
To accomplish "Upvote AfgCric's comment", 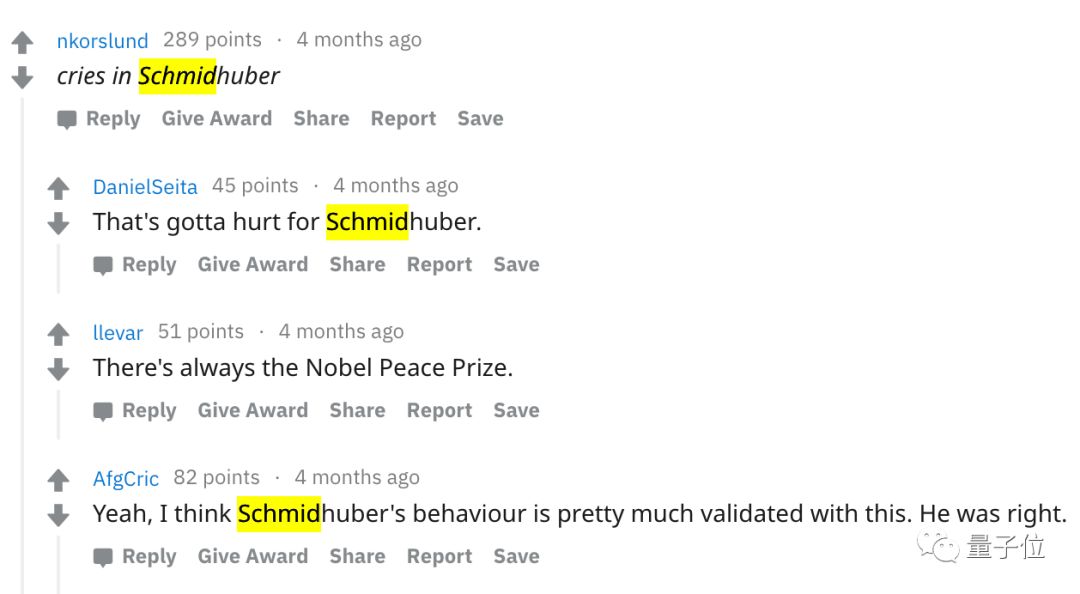I will click(58, 480).
